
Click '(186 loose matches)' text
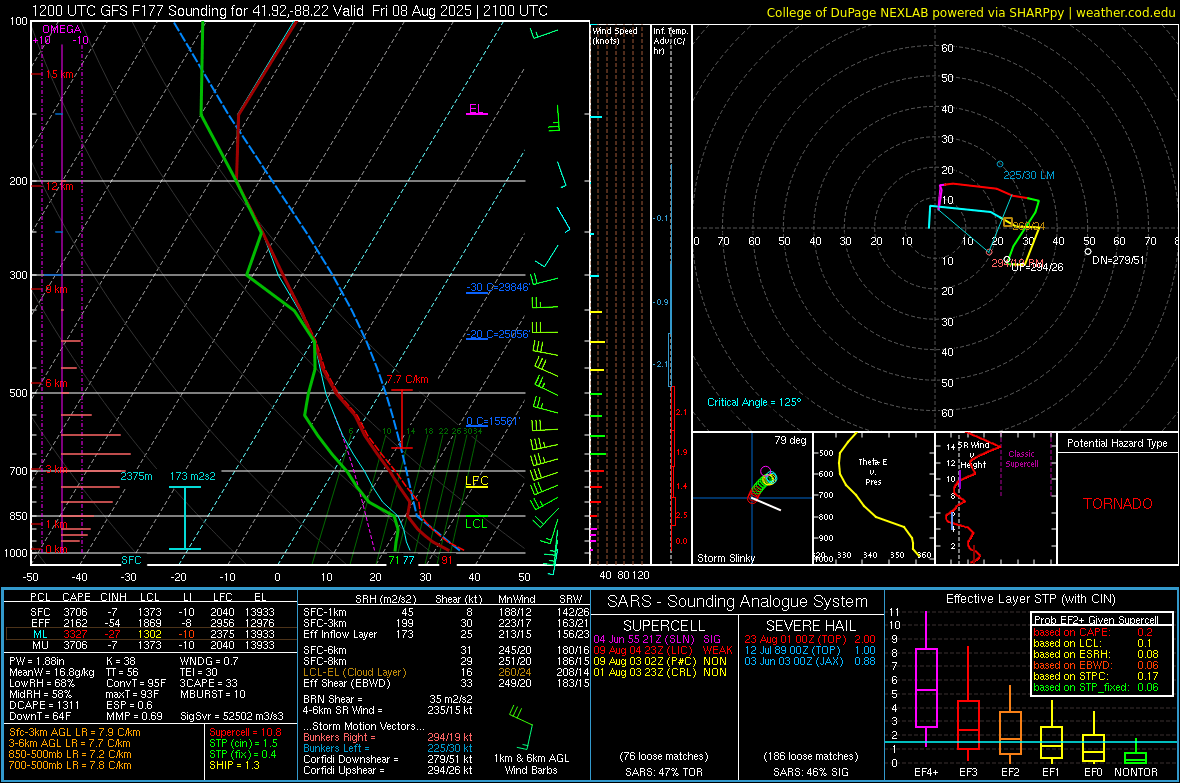click(810, 756)
